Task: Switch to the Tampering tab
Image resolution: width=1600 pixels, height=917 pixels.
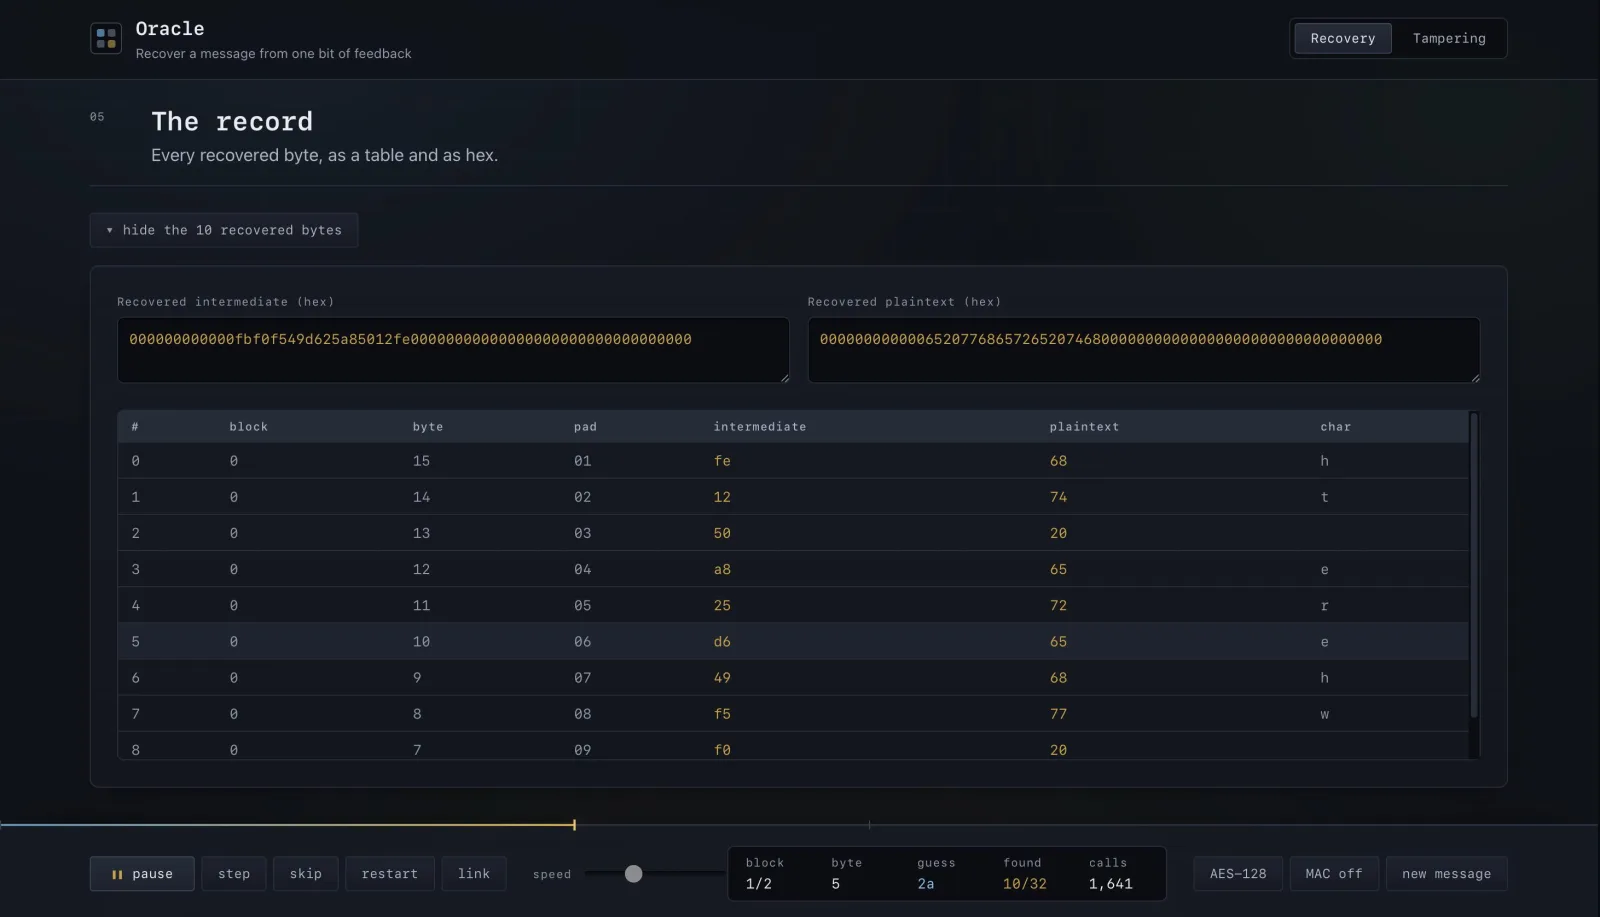Action: coord(1449,39)
